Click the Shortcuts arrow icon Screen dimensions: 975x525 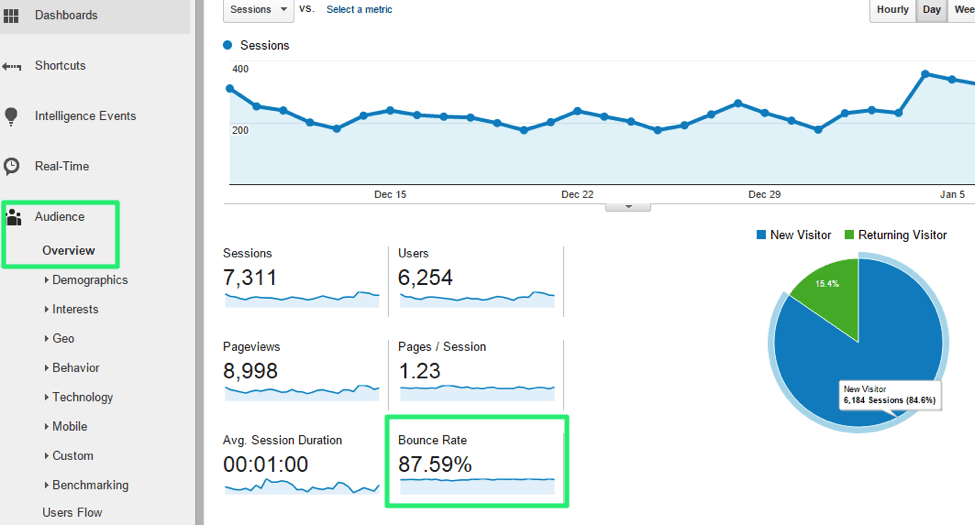coord(12,66)
